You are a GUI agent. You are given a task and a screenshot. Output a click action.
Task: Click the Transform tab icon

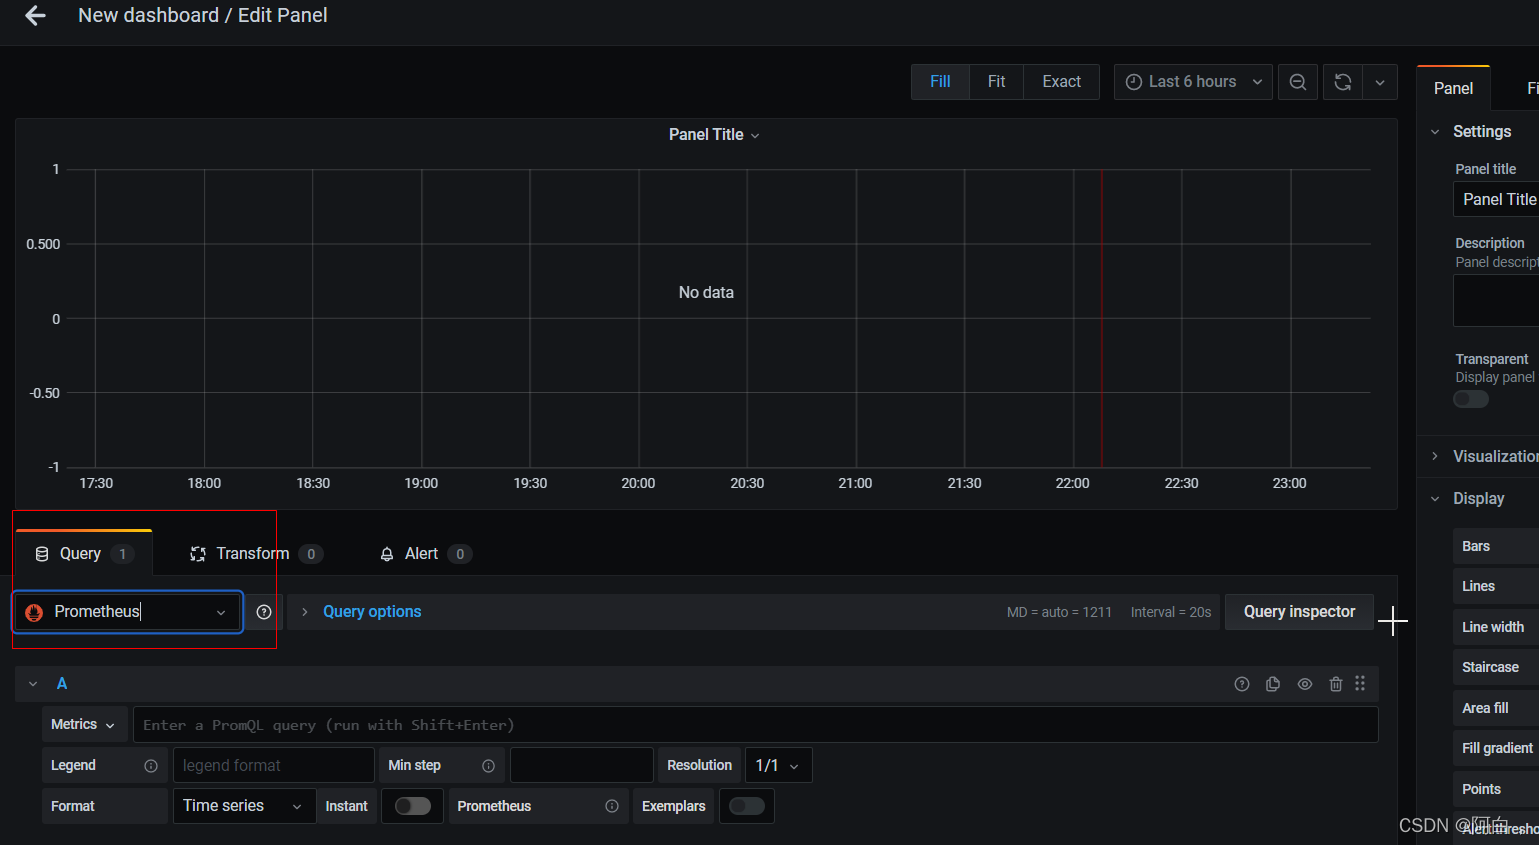(198, 554)
